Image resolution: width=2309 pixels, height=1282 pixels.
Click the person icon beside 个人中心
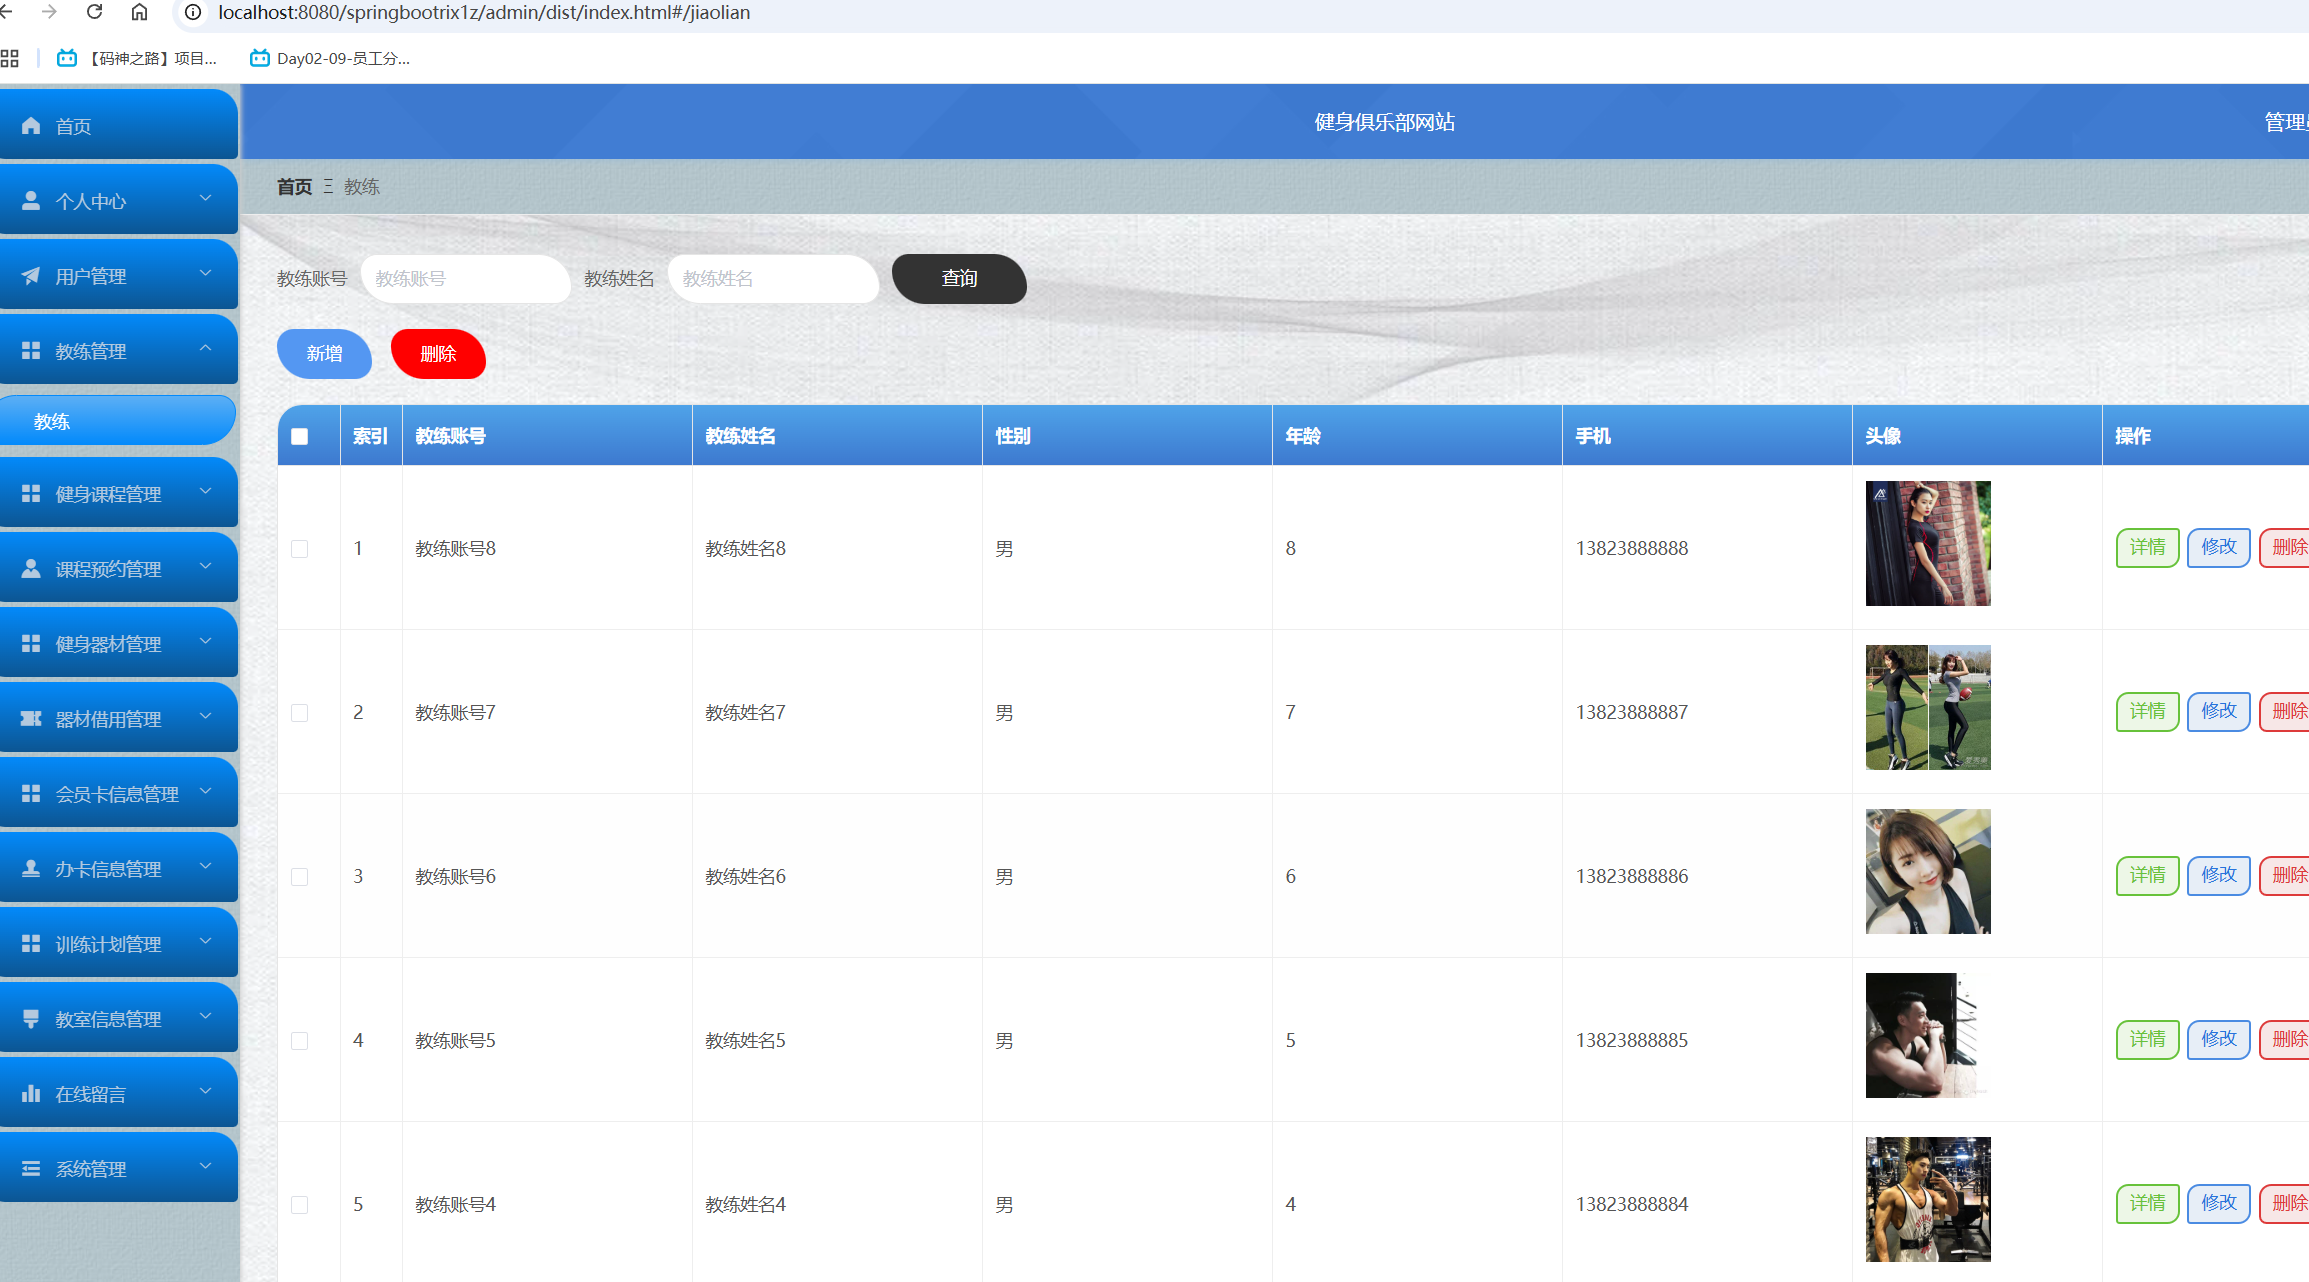tap(31, 201)
